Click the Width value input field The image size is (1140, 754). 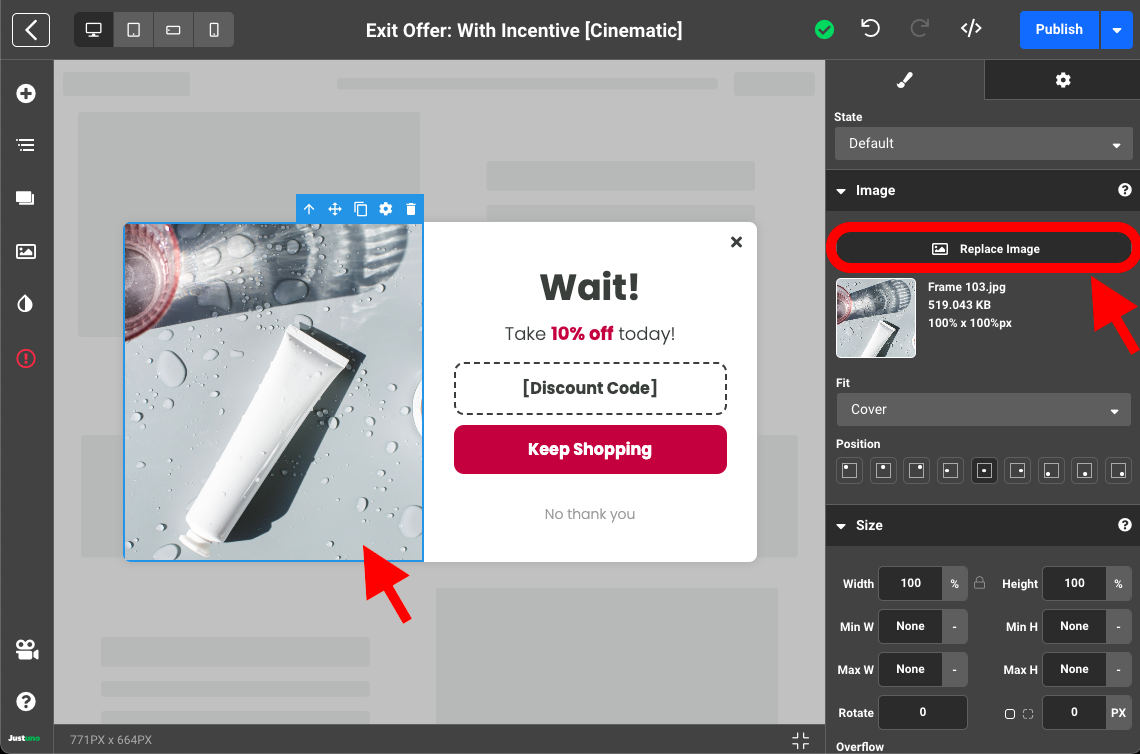tap(910, 583)
